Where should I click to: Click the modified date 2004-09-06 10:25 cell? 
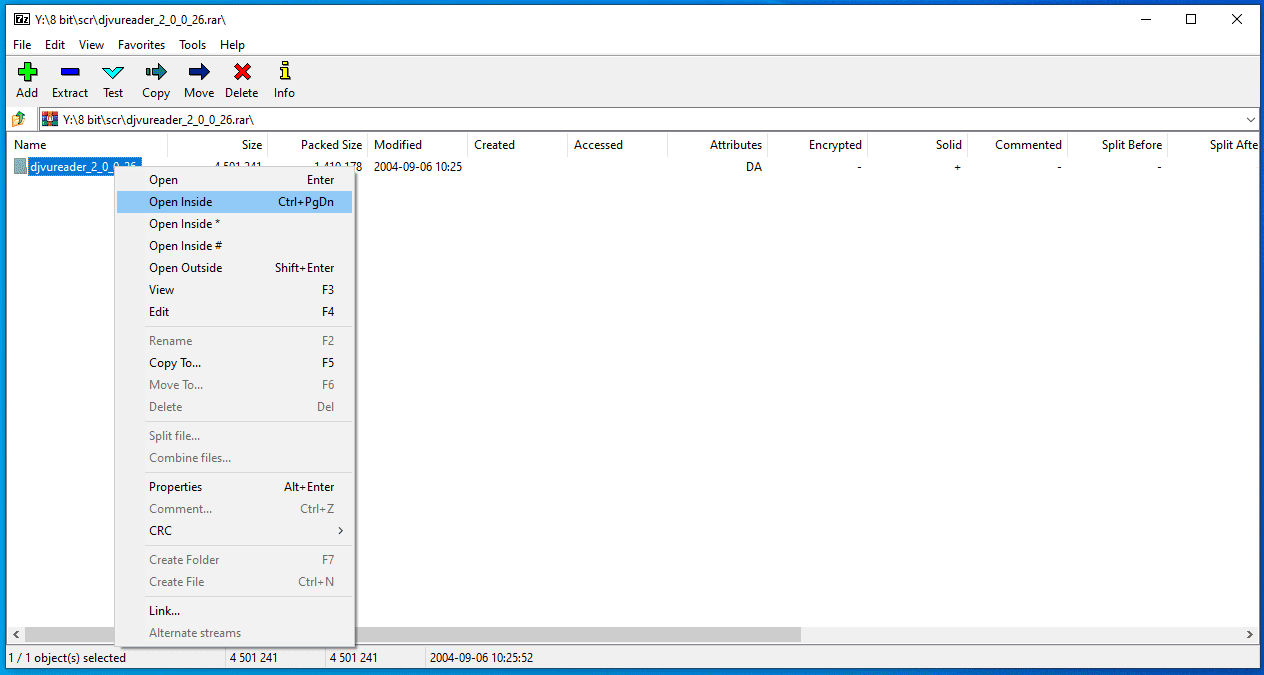point(418,167)
